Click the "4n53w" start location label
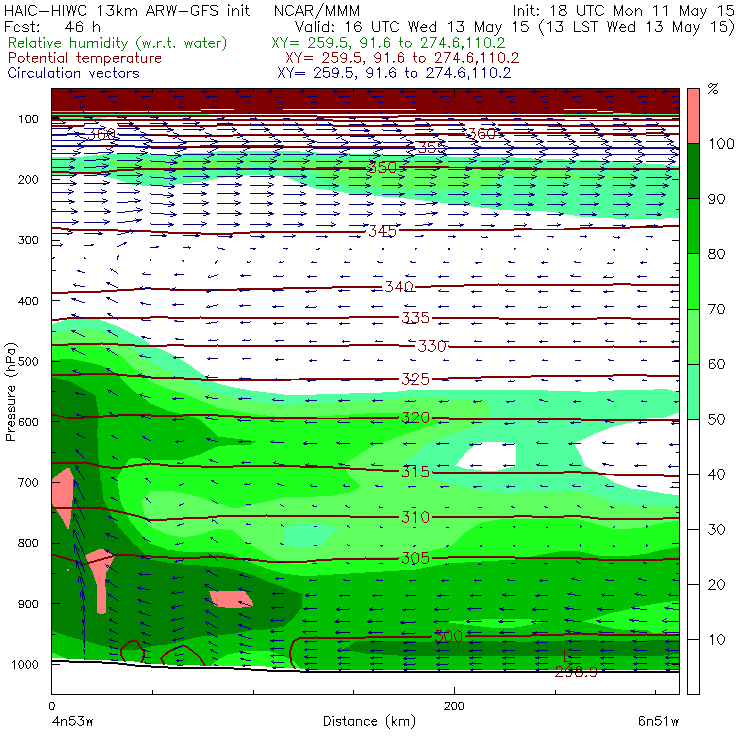740x740 pixels. tap(73, 721)
